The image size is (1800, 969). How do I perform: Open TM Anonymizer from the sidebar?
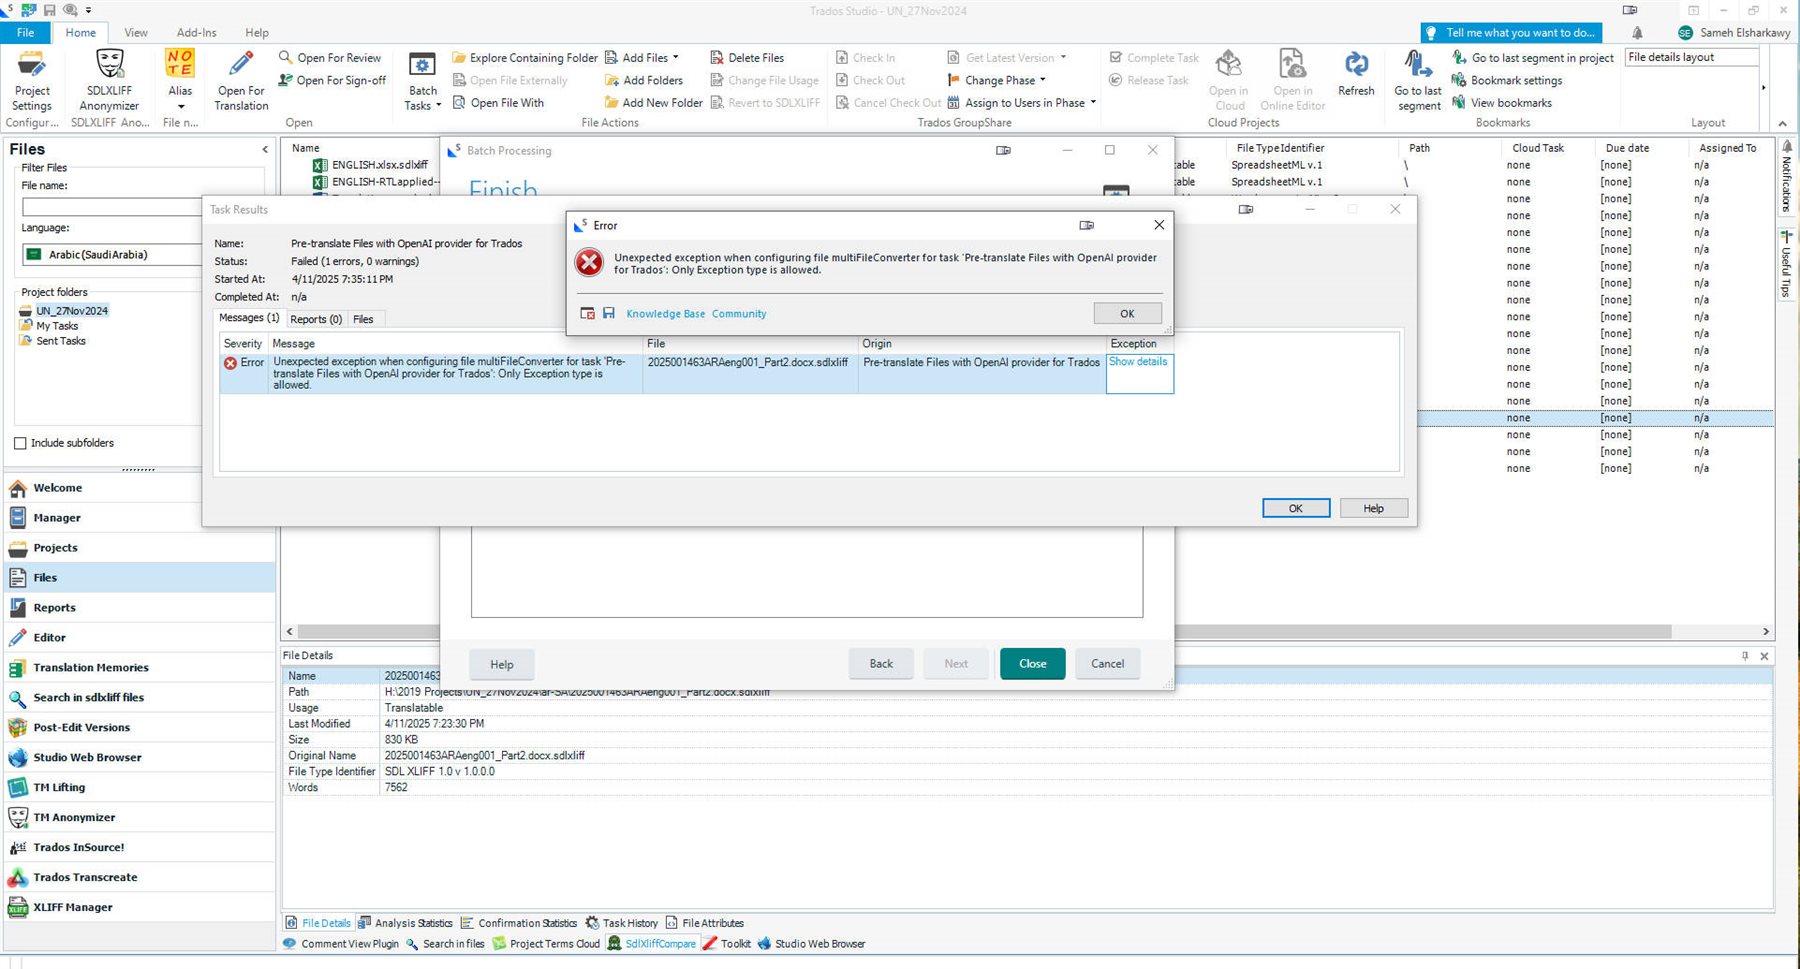pyautogui.click(x=71, y=817)
